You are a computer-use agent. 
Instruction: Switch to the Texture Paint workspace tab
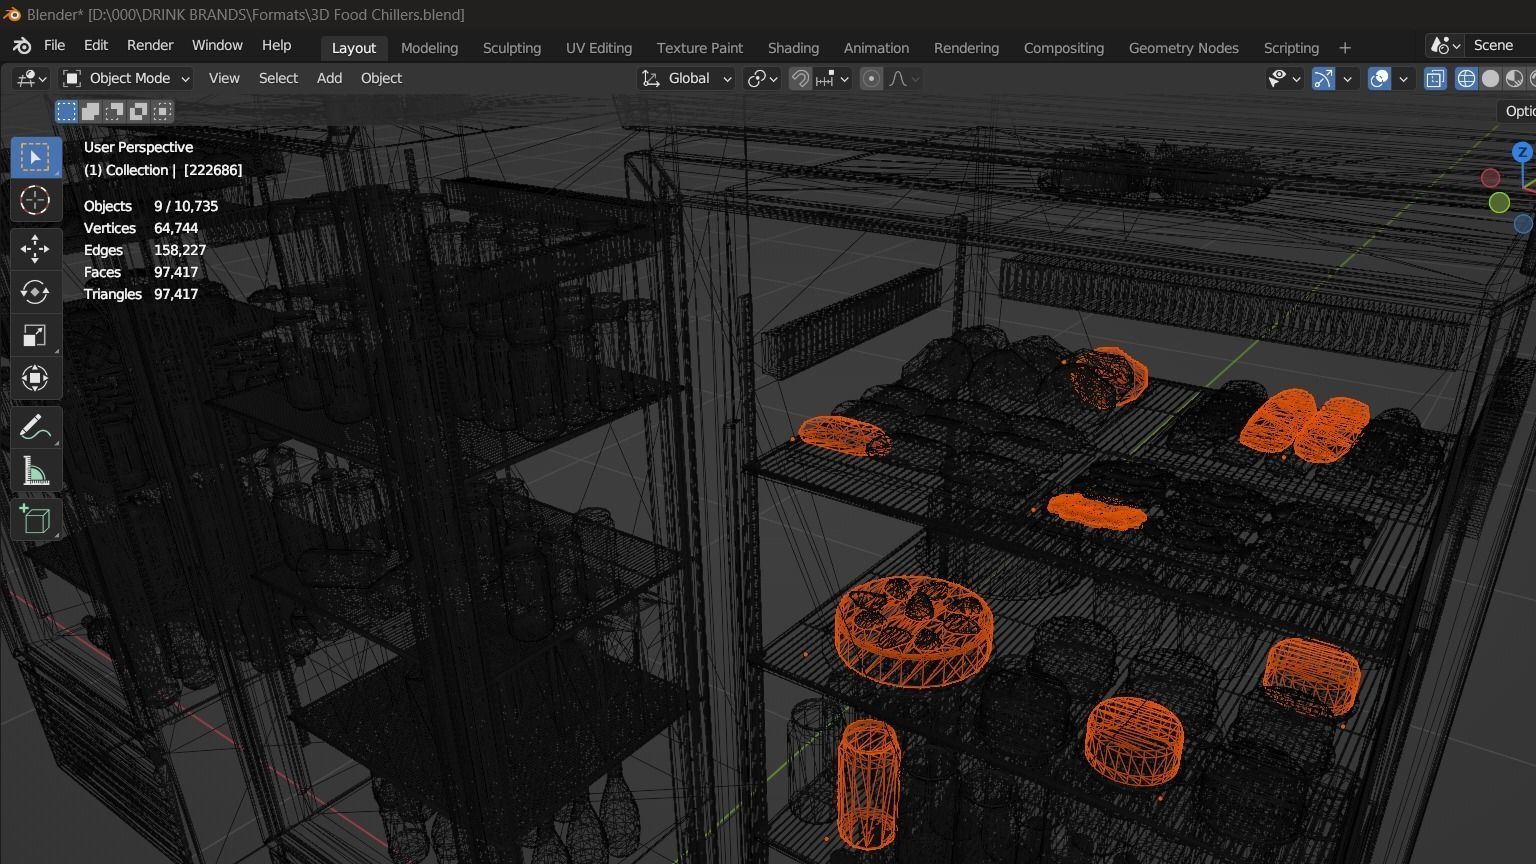tap(700, 48)
